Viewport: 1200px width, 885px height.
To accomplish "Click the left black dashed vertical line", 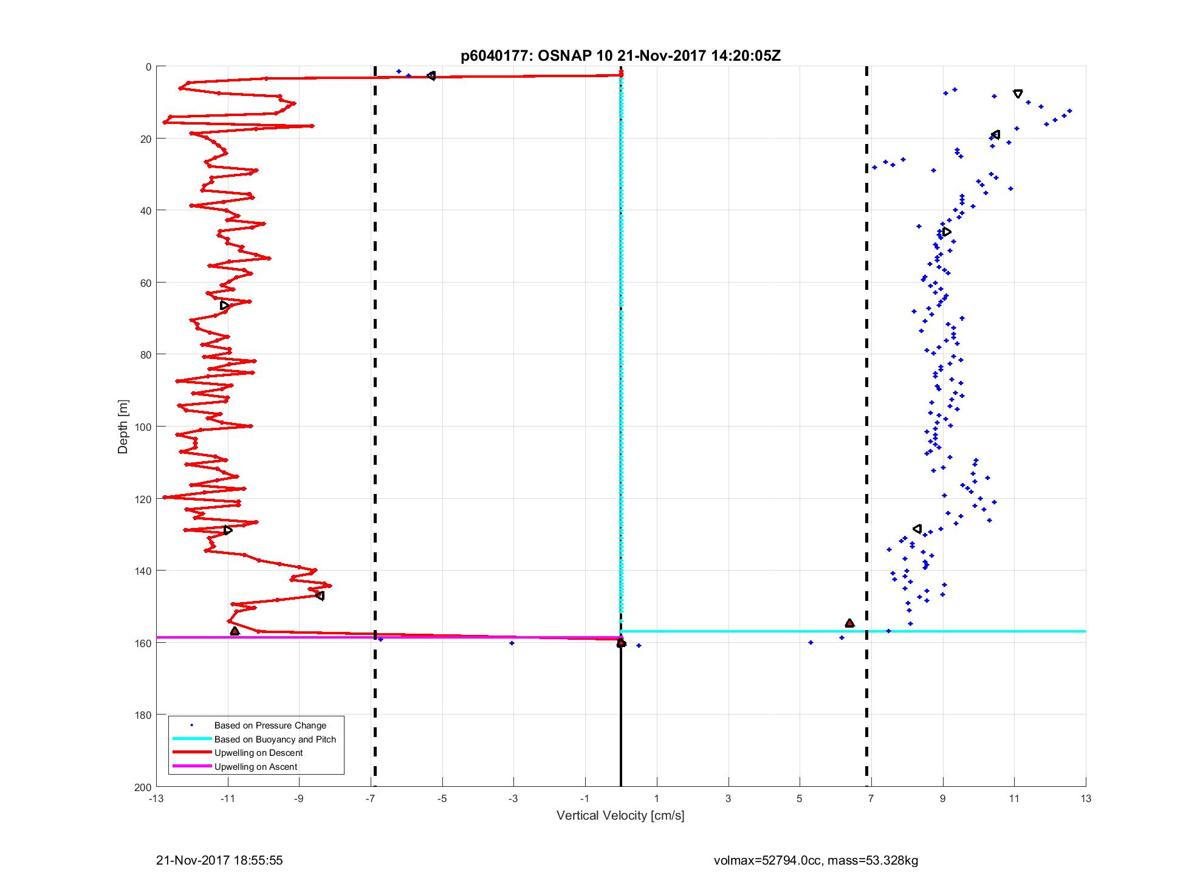I will [x=375, y=425].
